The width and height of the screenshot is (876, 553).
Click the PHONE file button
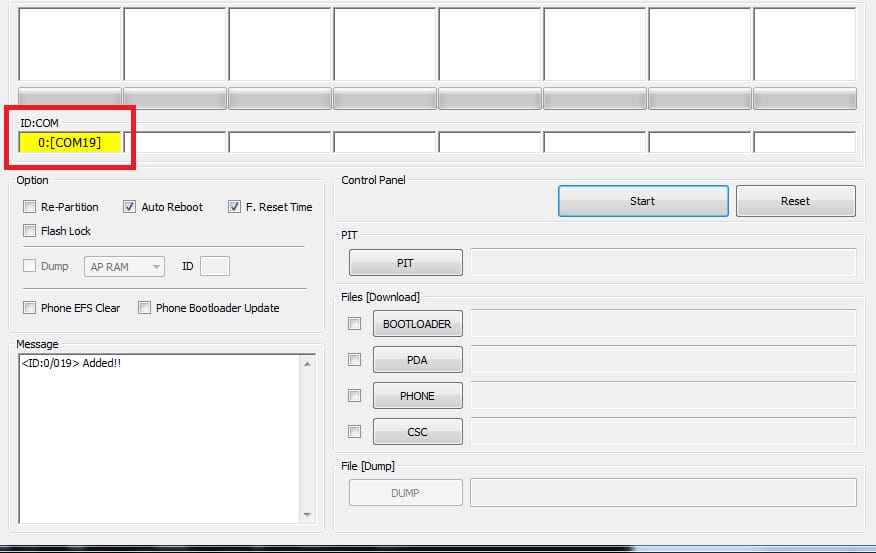(x=417, y=396)
